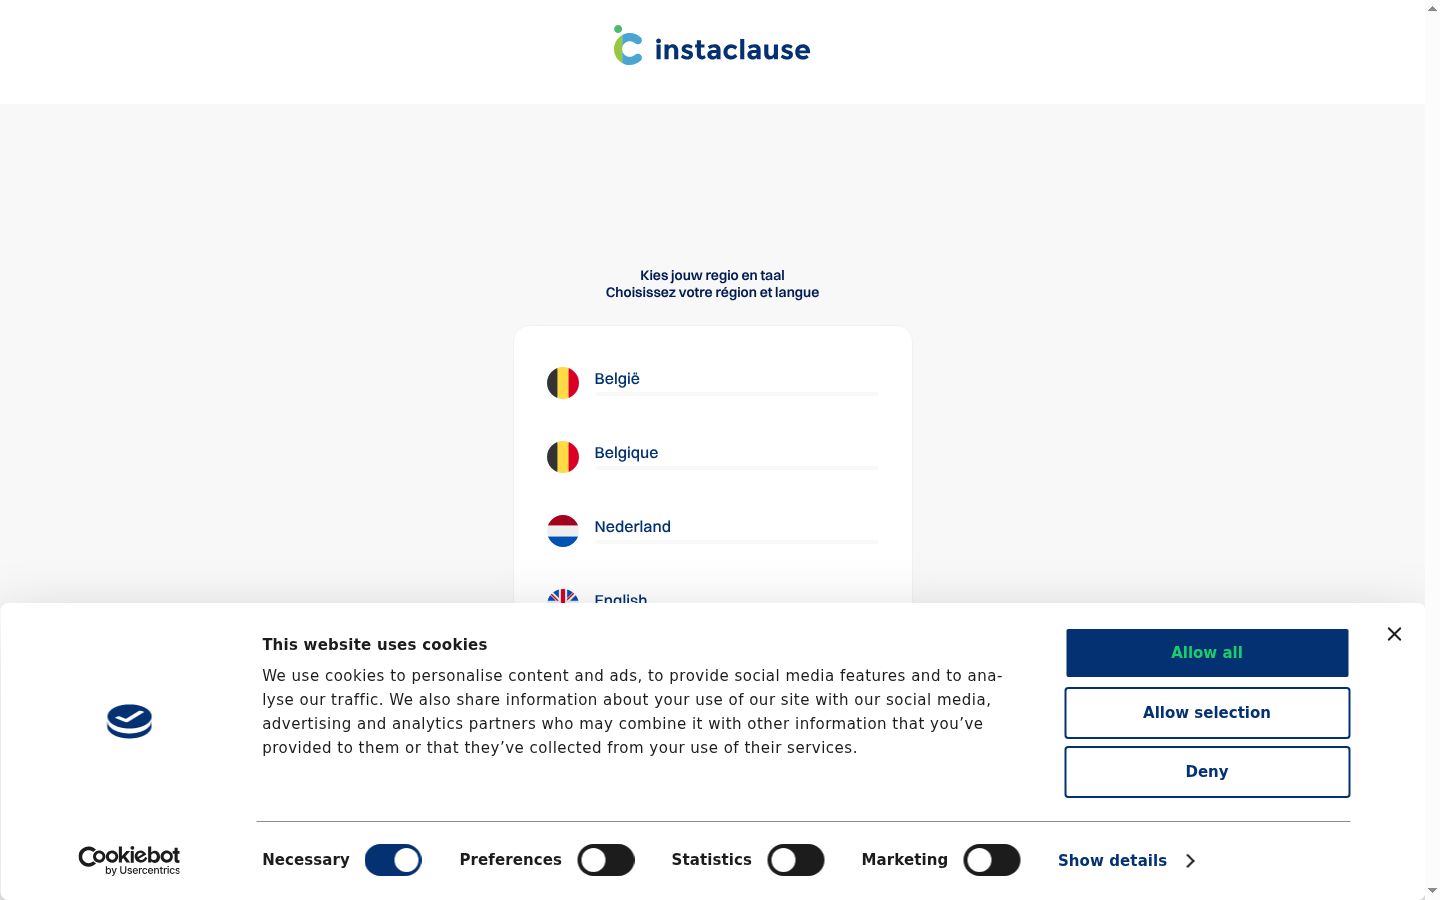Viewport: 1440px width, 900px height.
Task: Click the Preferences label text
Action: 510,860
